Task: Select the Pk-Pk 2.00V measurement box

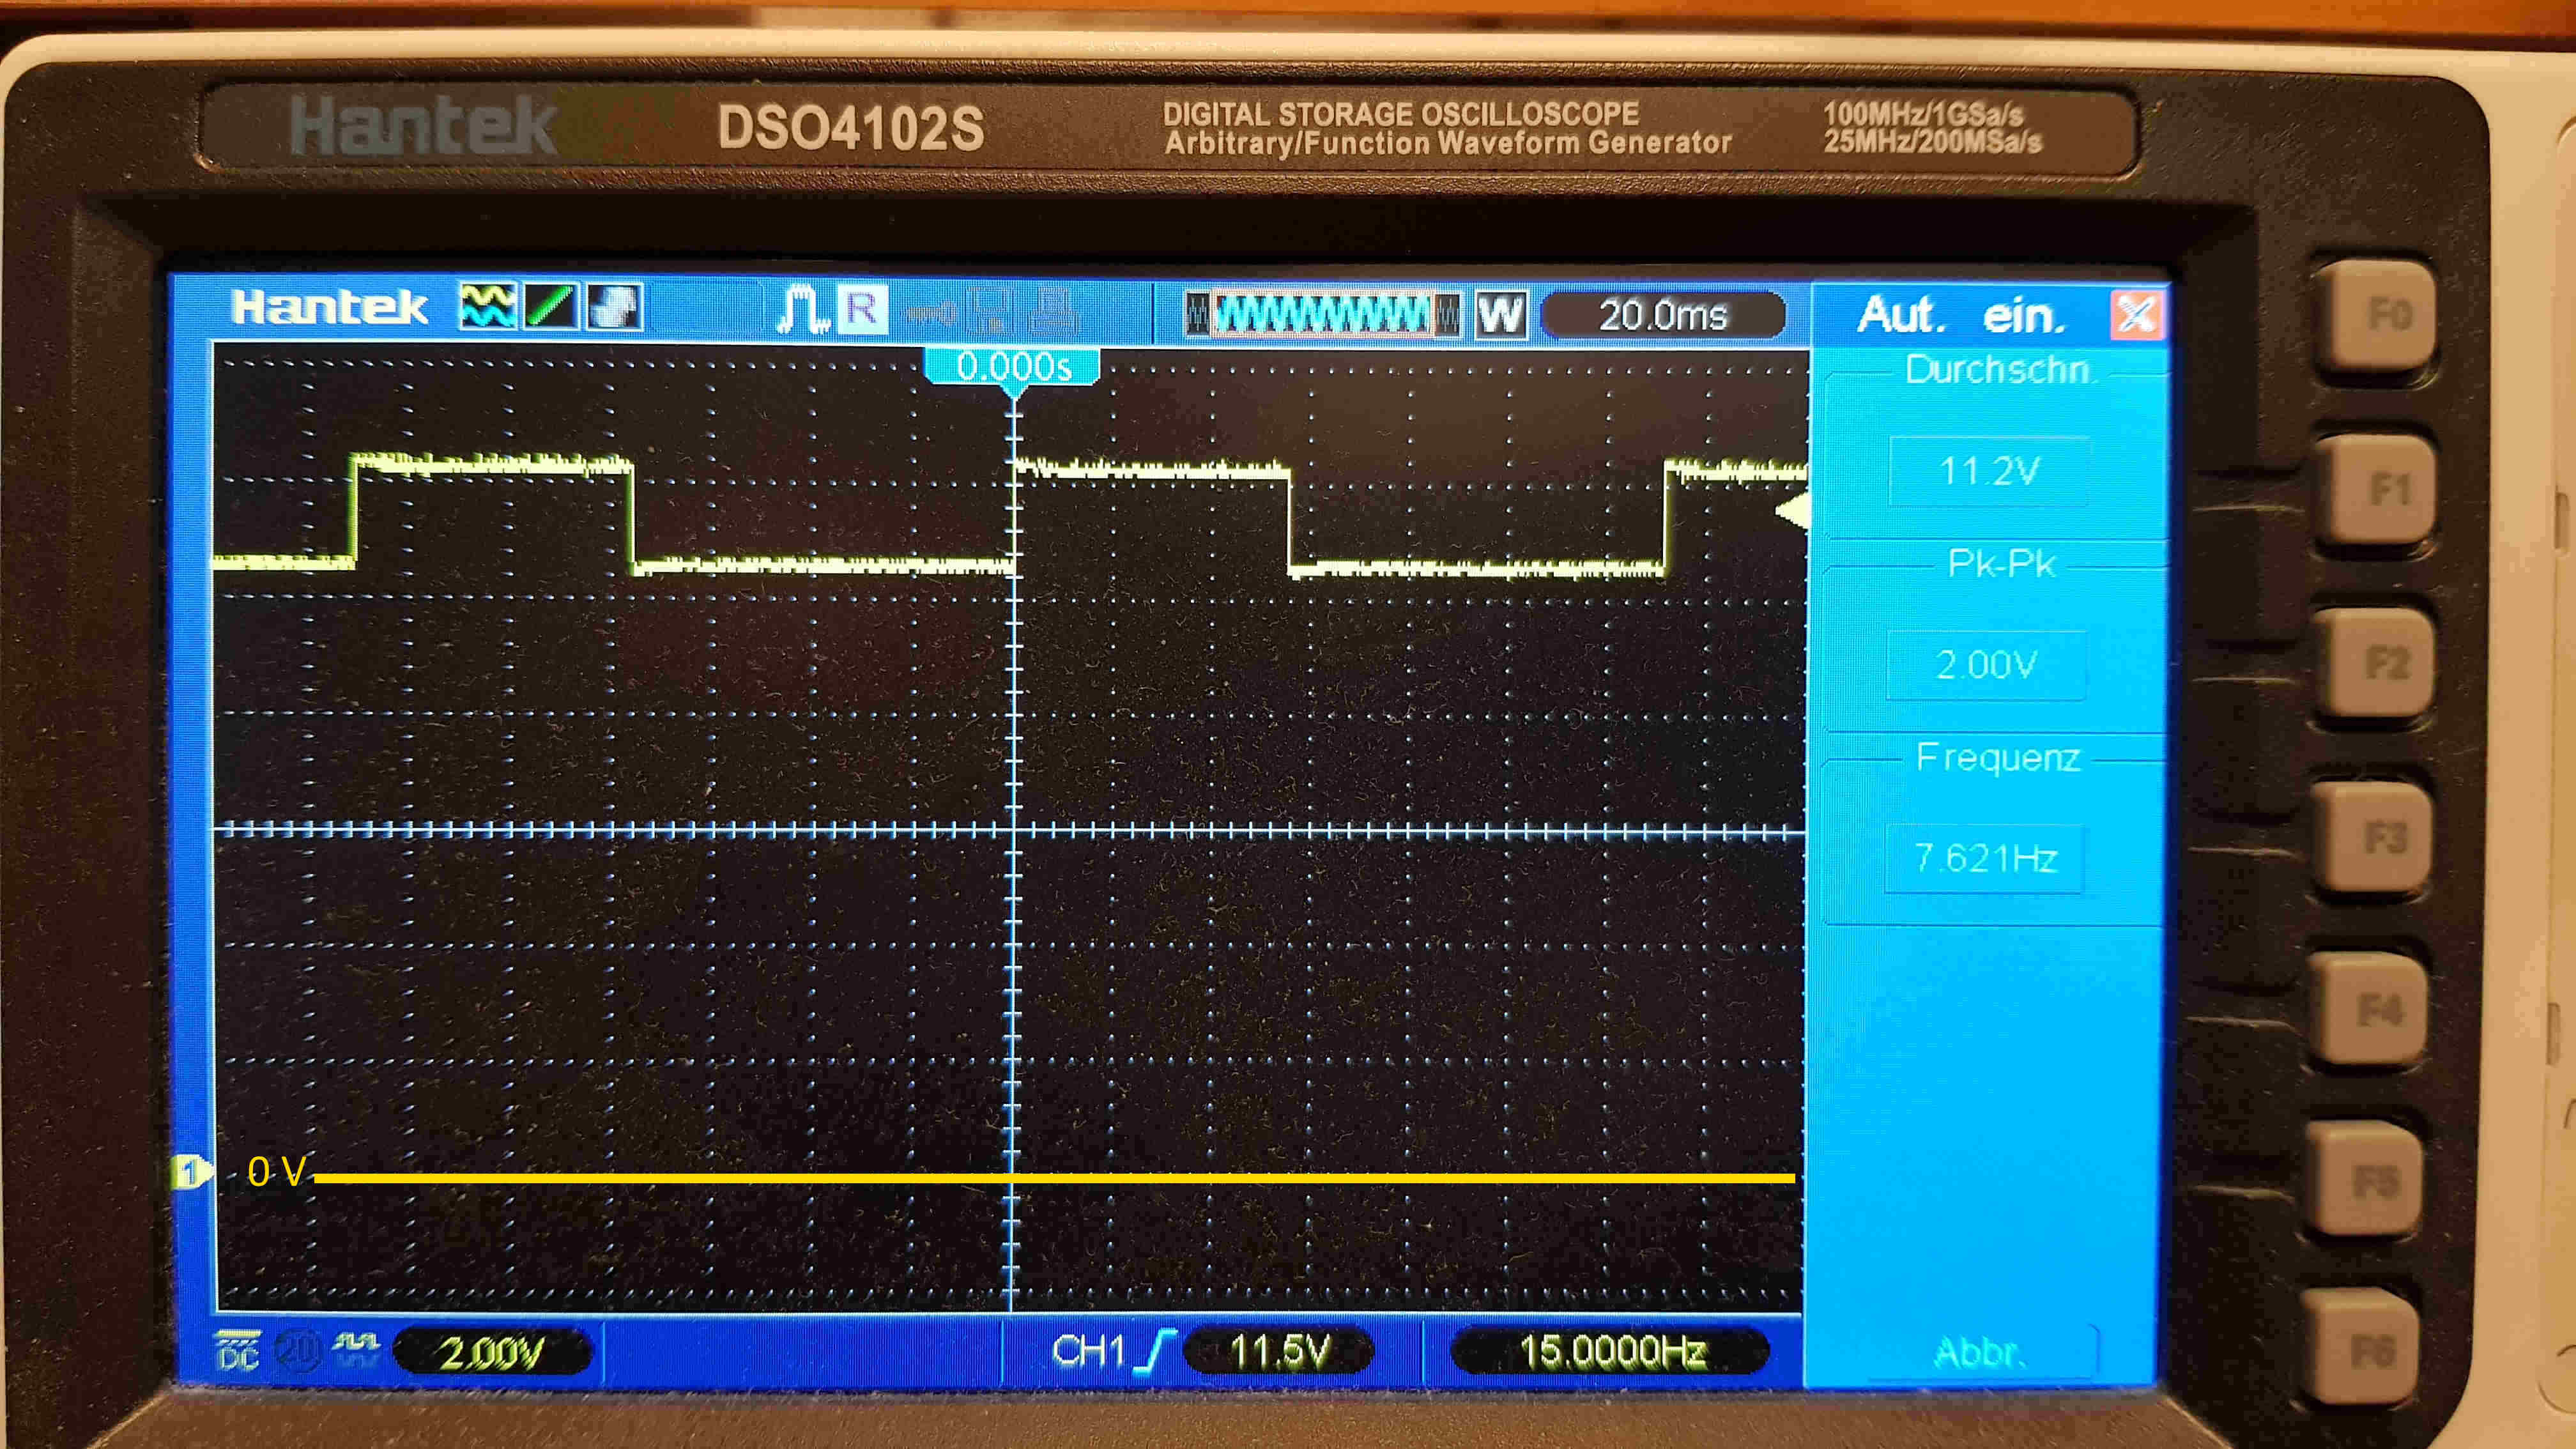Action: click(x=1986, y=664)
